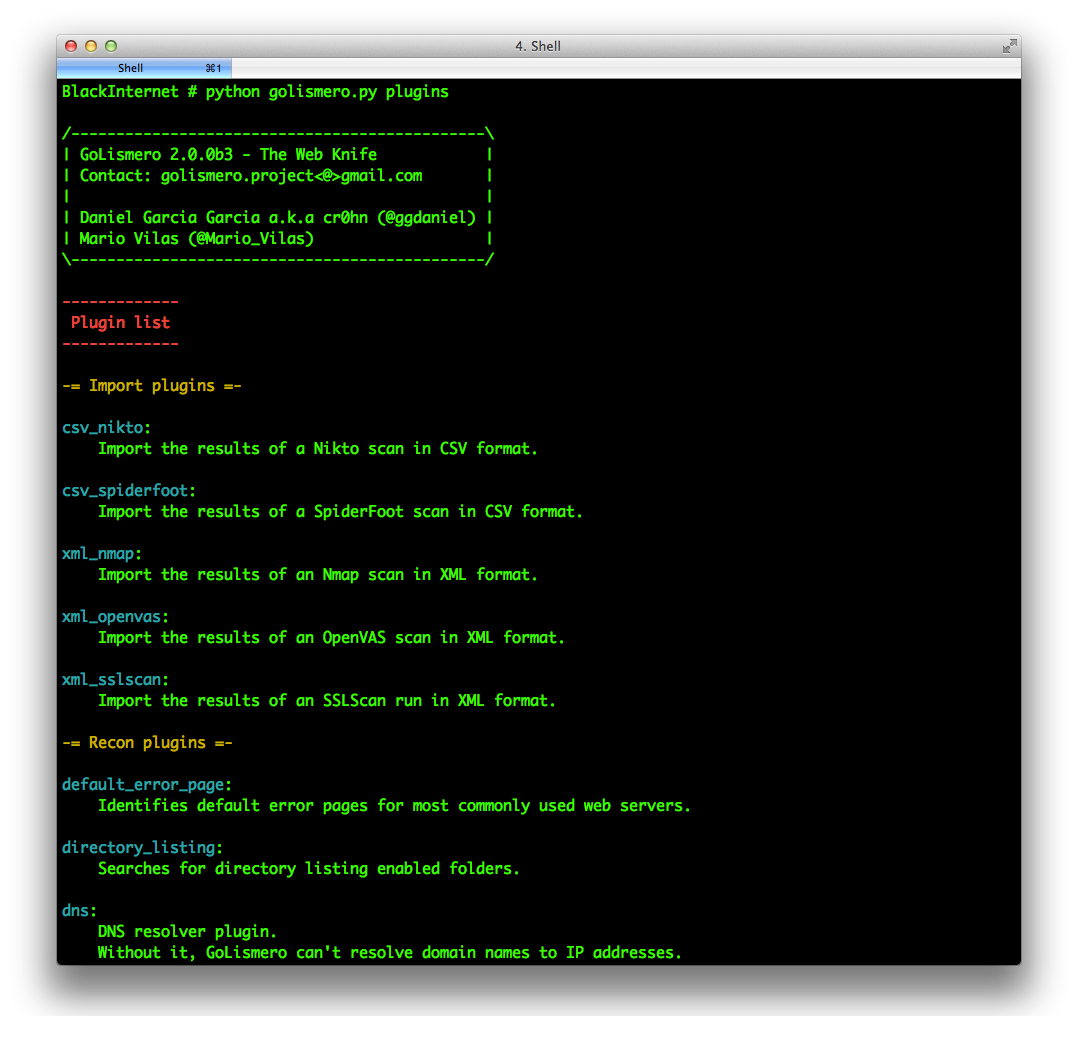Click the 'csv_spiderfoot:' plugin name
Image resolution: width=1078 pixels, height=1044 pixels.
click(x=129, y=491)
